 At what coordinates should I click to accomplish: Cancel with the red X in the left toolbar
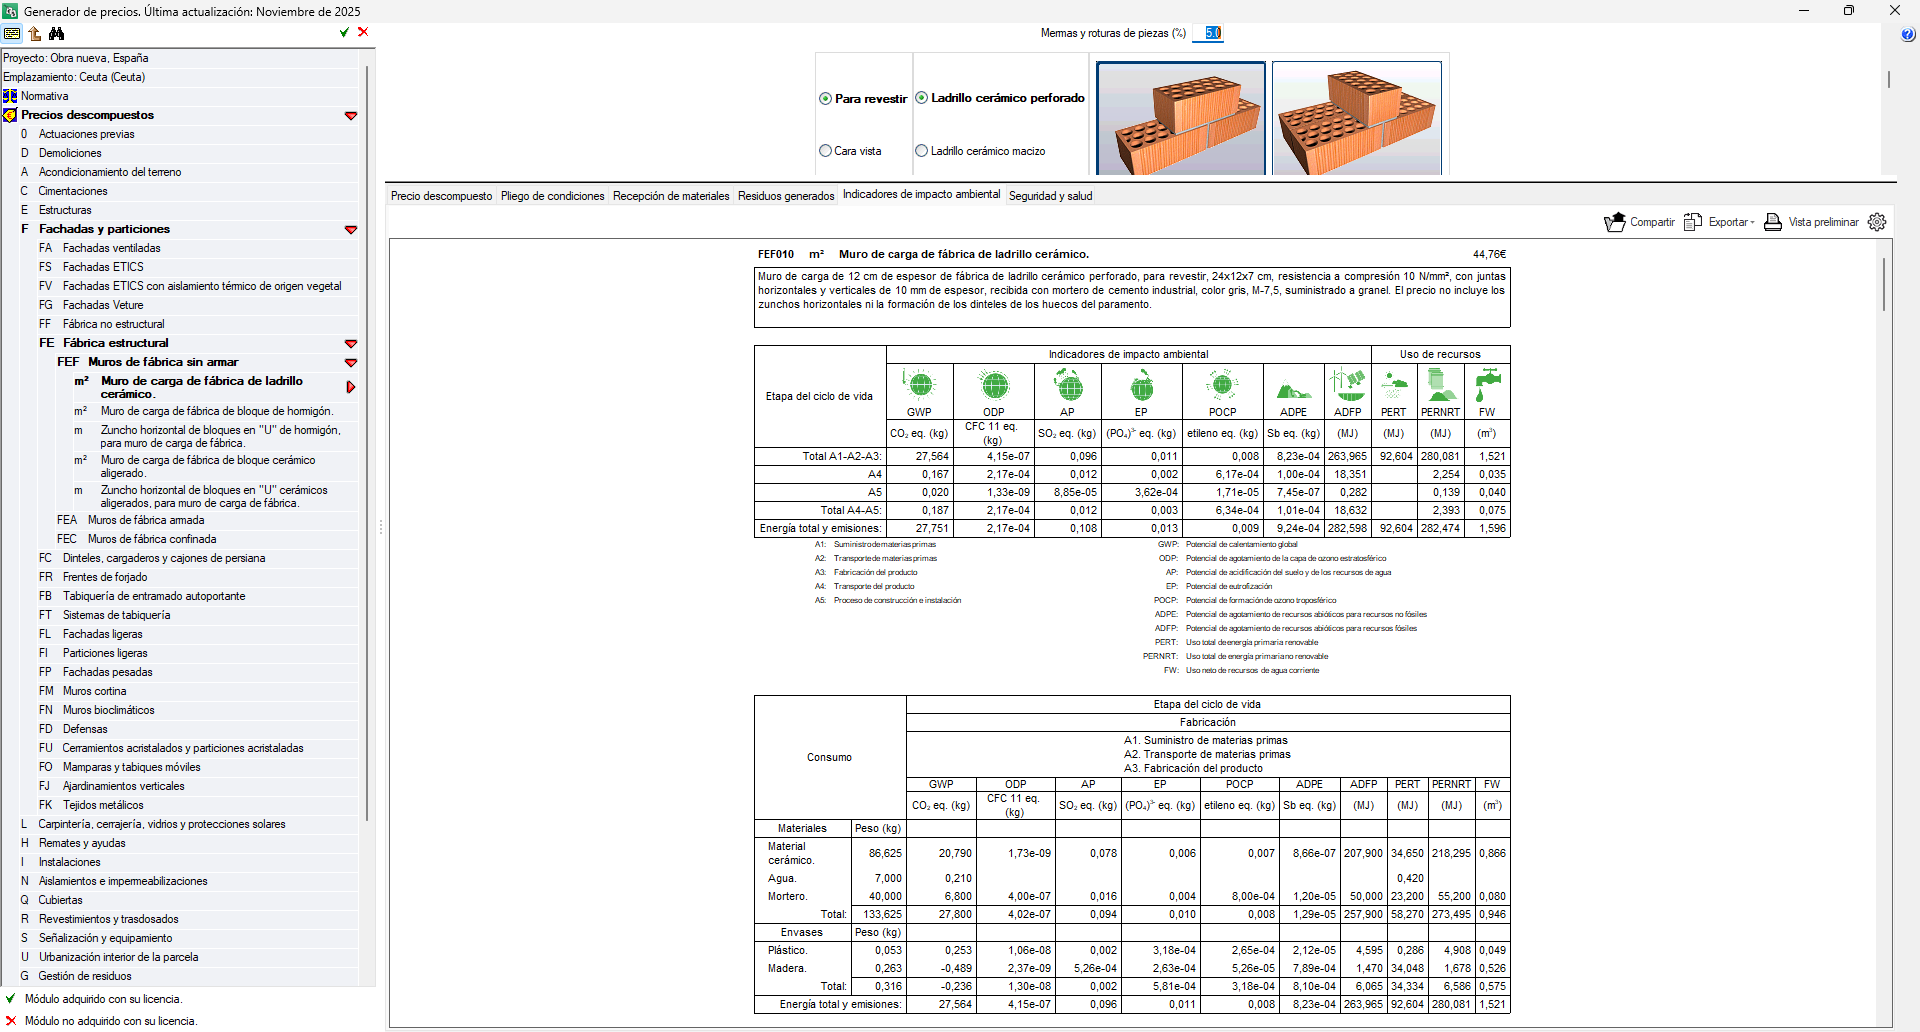363,32
